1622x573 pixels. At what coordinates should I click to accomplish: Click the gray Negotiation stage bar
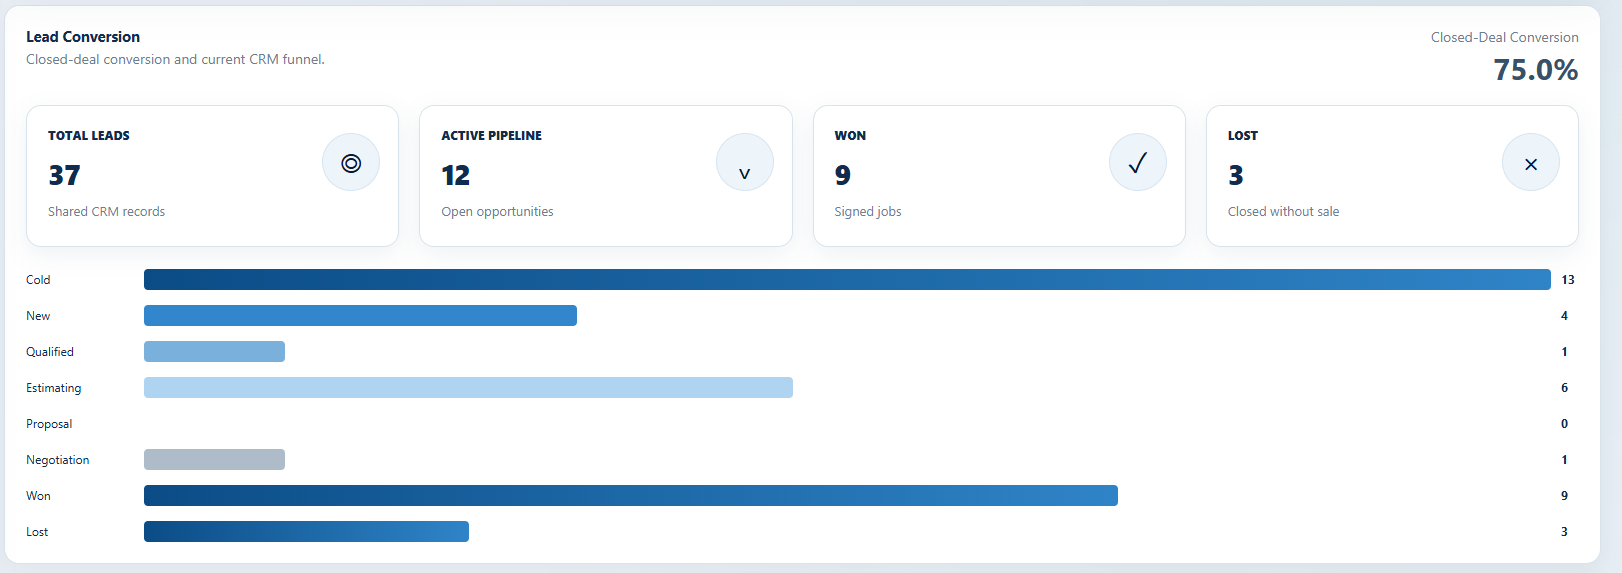(x=214, y=460)
